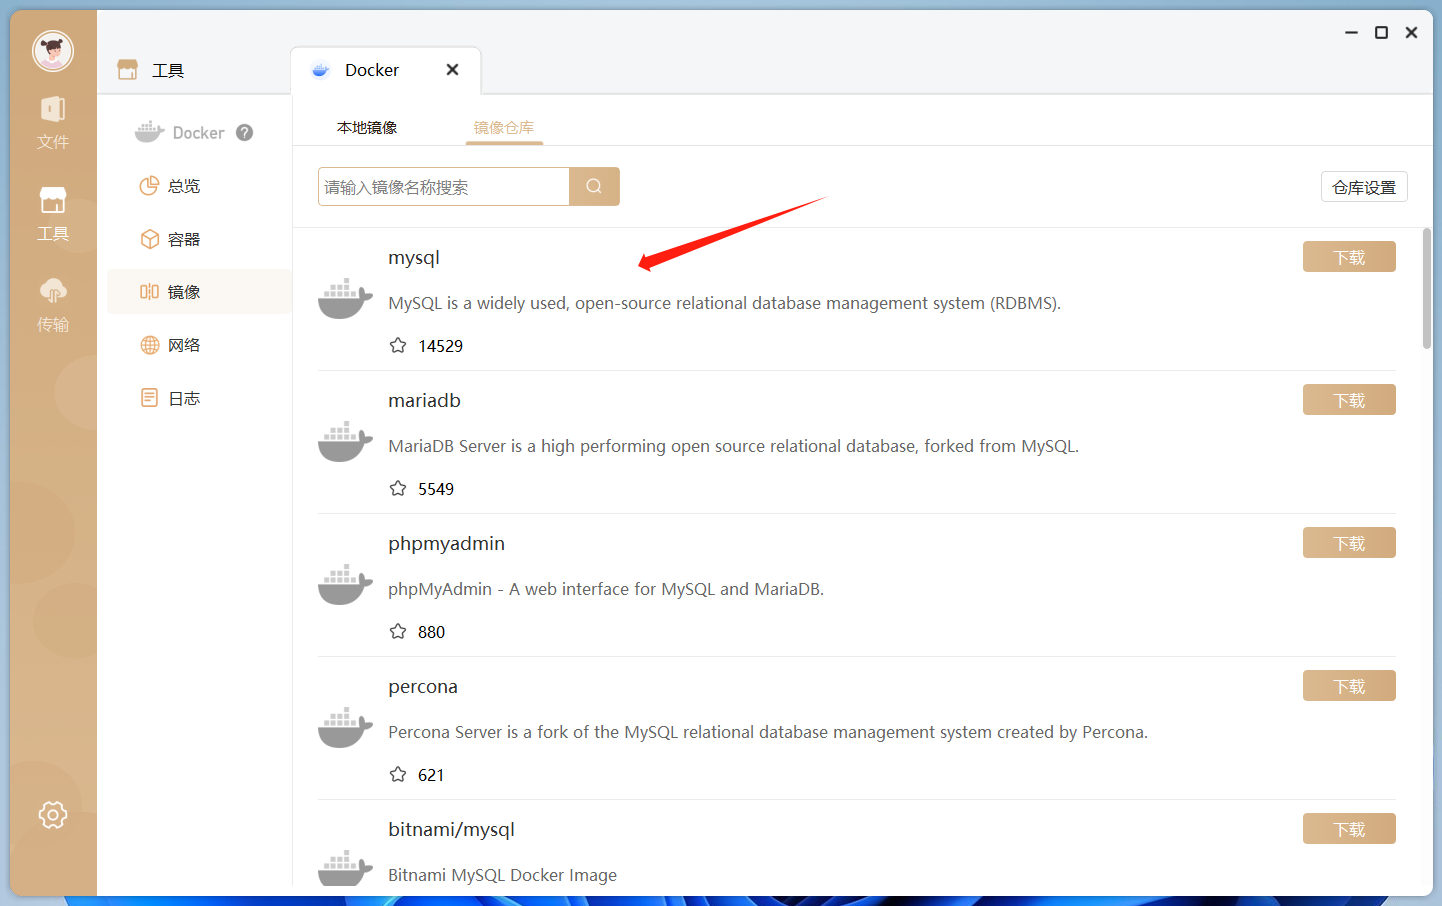Click the MariaDB Server description text
Image resolution: width=1442 pixels, height=906 pixels.
[734, 446]
